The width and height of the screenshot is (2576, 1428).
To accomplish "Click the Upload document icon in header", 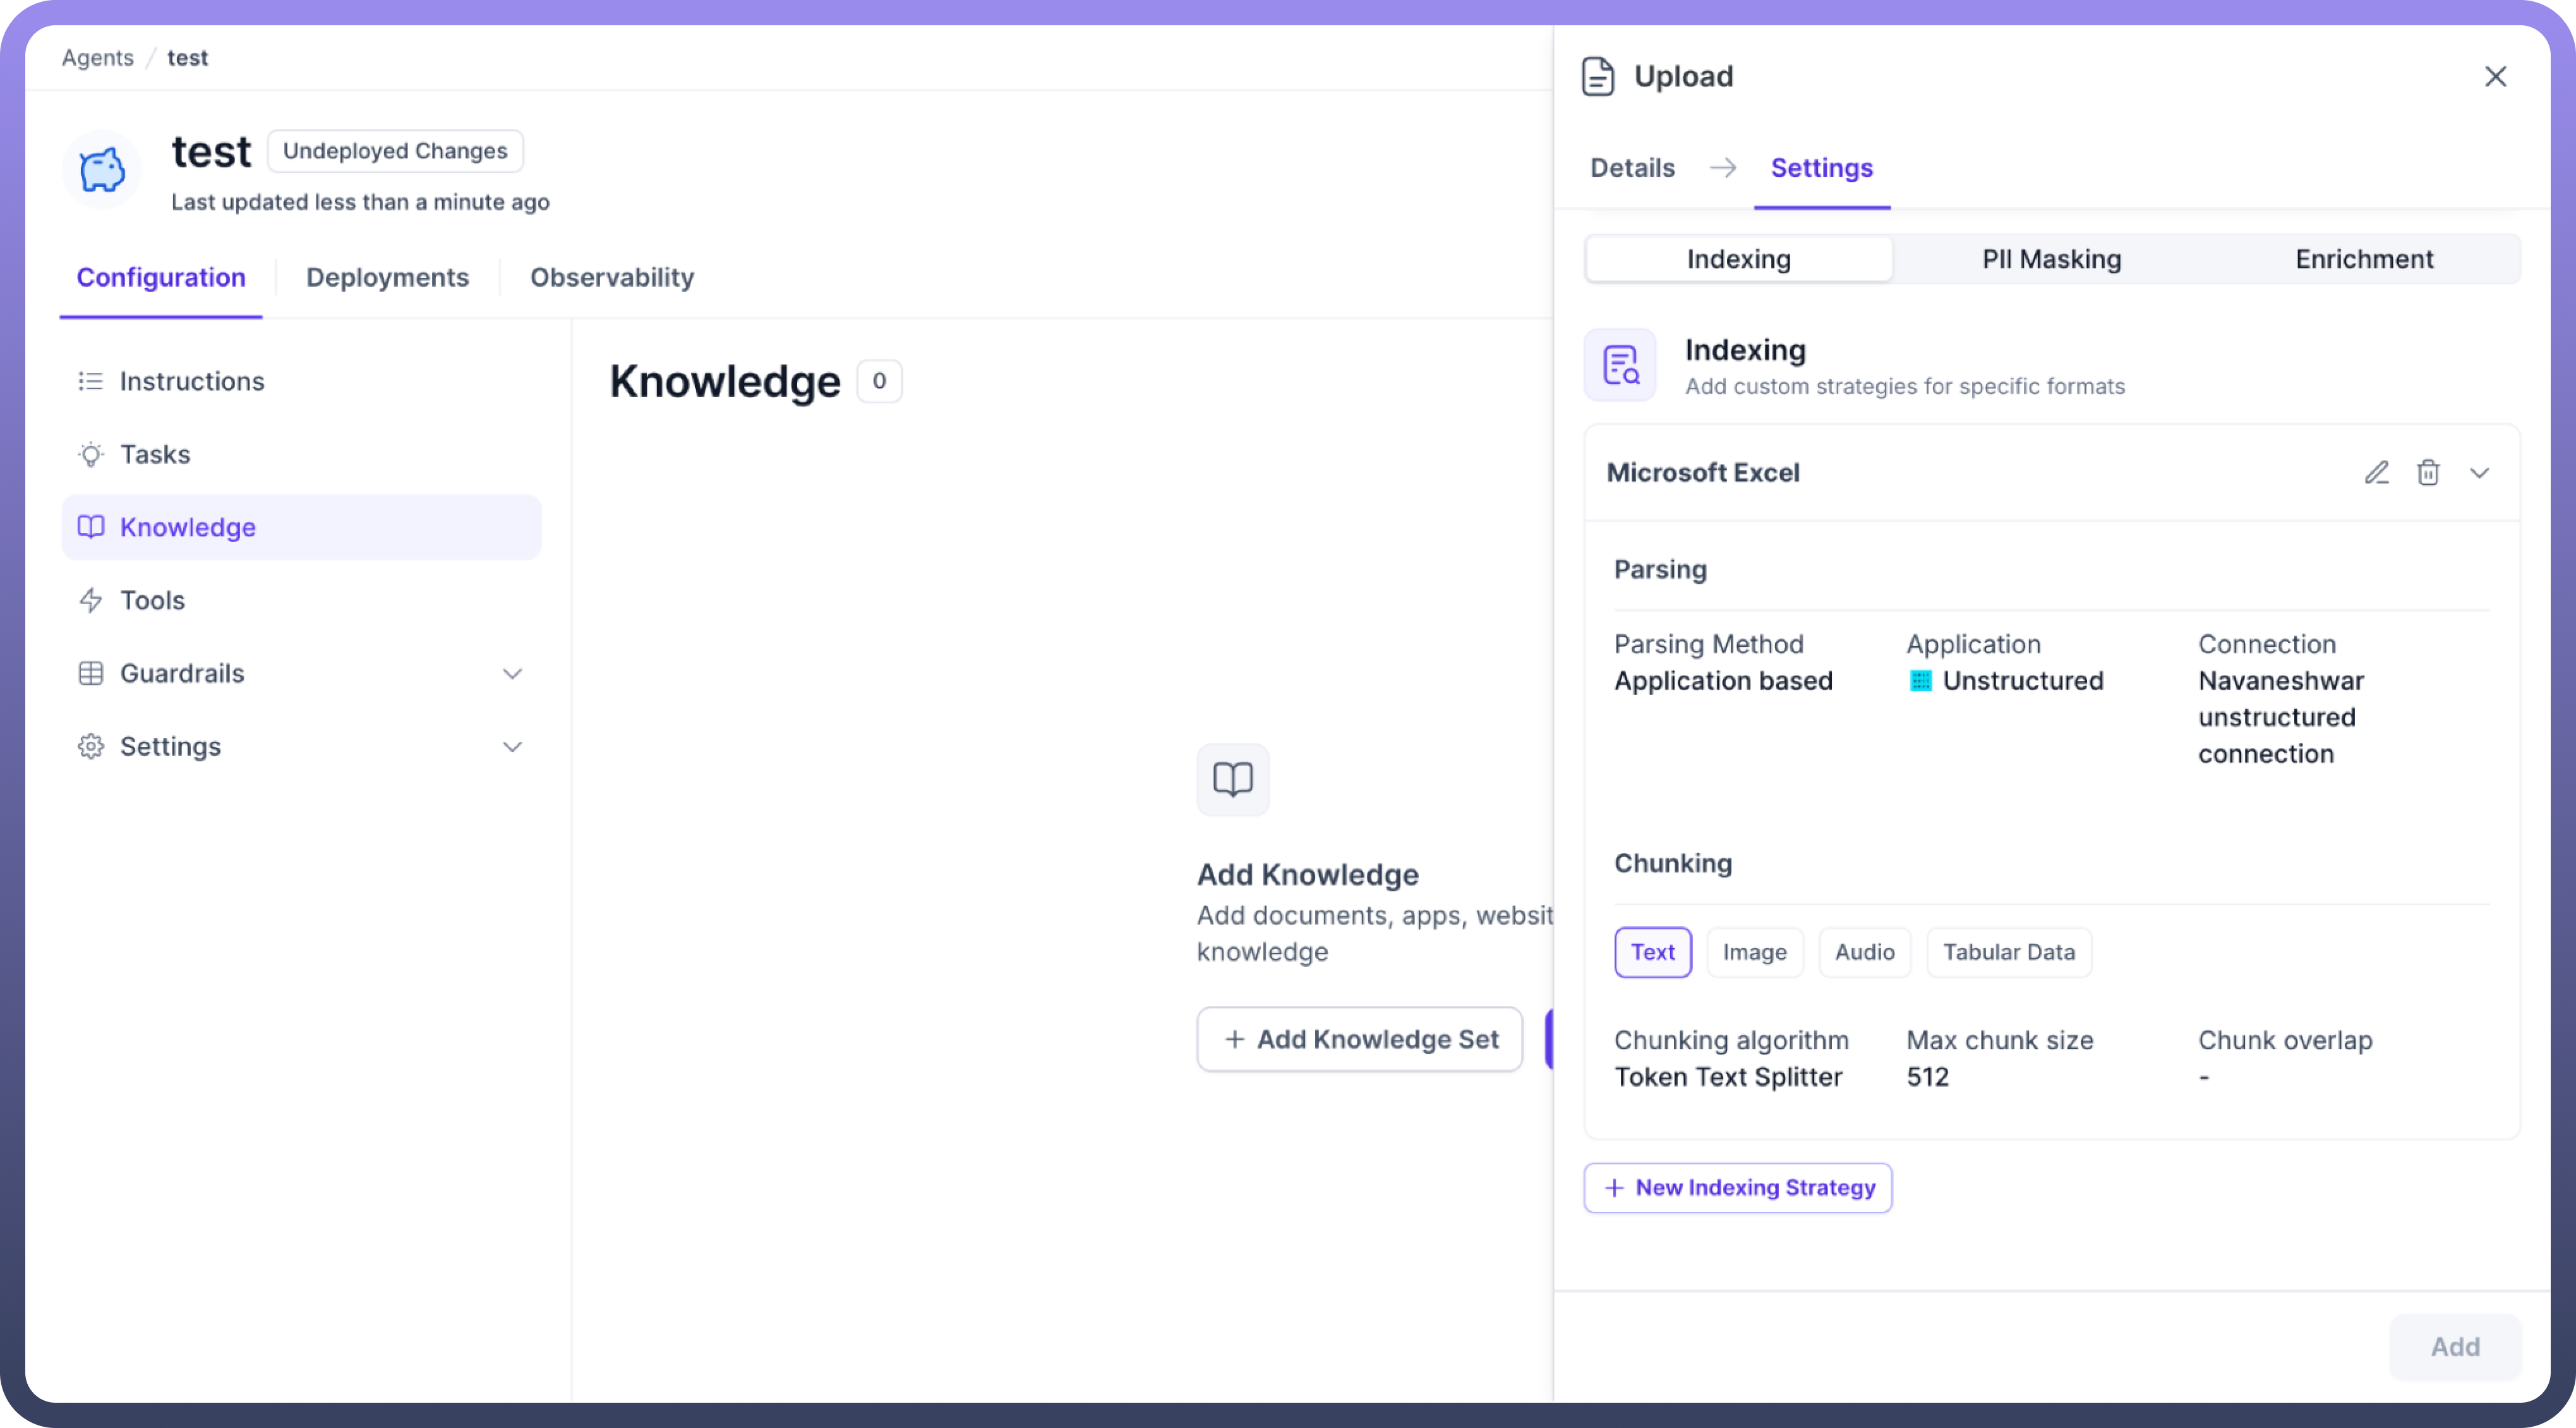I will click(1598, 76).
